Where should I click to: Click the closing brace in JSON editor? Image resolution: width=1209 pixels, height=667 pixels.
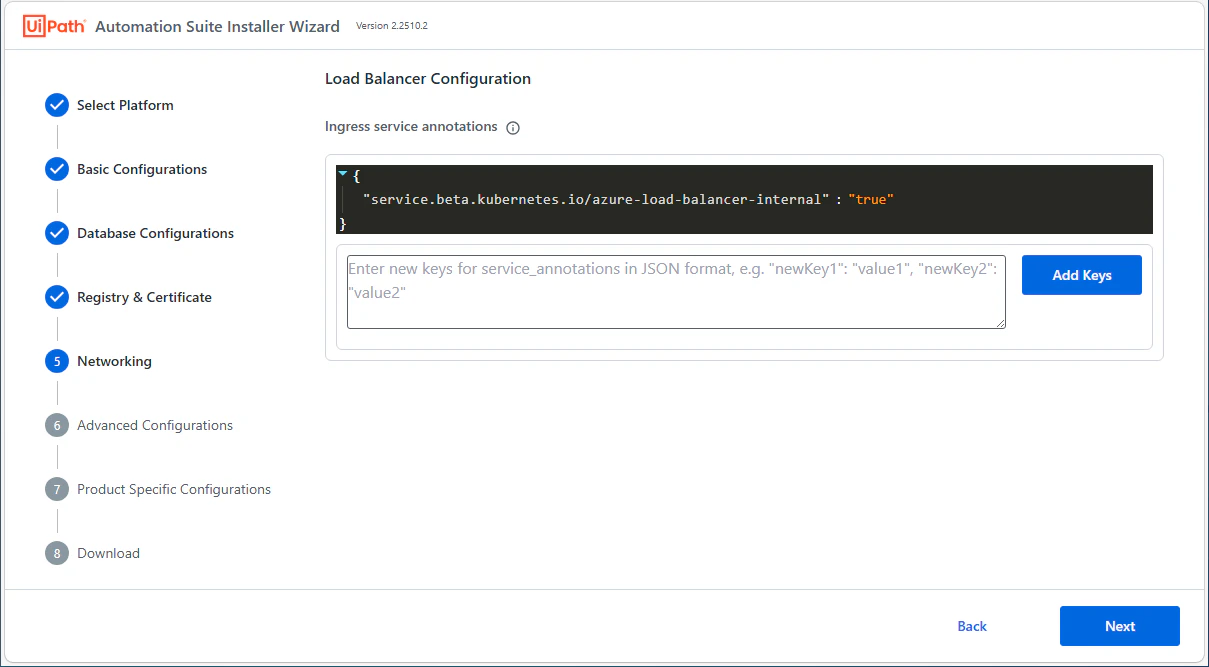point(343,222)
